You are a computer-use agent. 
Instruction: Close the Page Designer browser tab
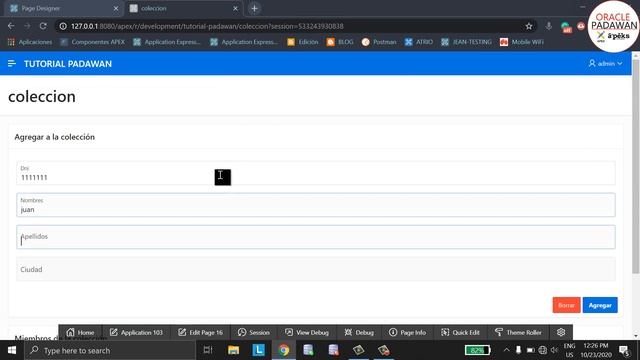tap(116, 8)
